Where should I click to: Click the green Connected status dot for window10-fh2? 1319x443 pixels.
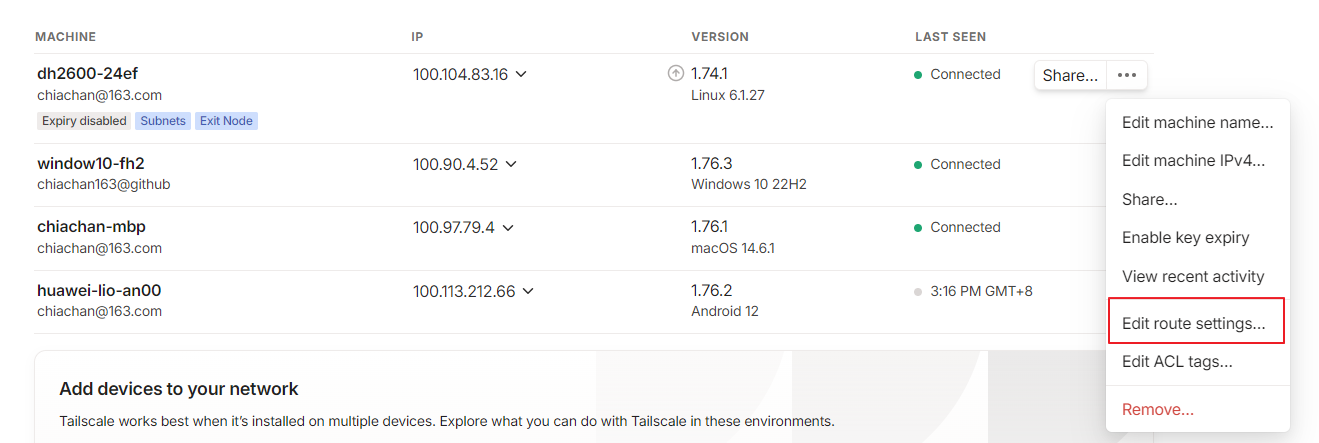pyautogui.click(x=918, y=164)
